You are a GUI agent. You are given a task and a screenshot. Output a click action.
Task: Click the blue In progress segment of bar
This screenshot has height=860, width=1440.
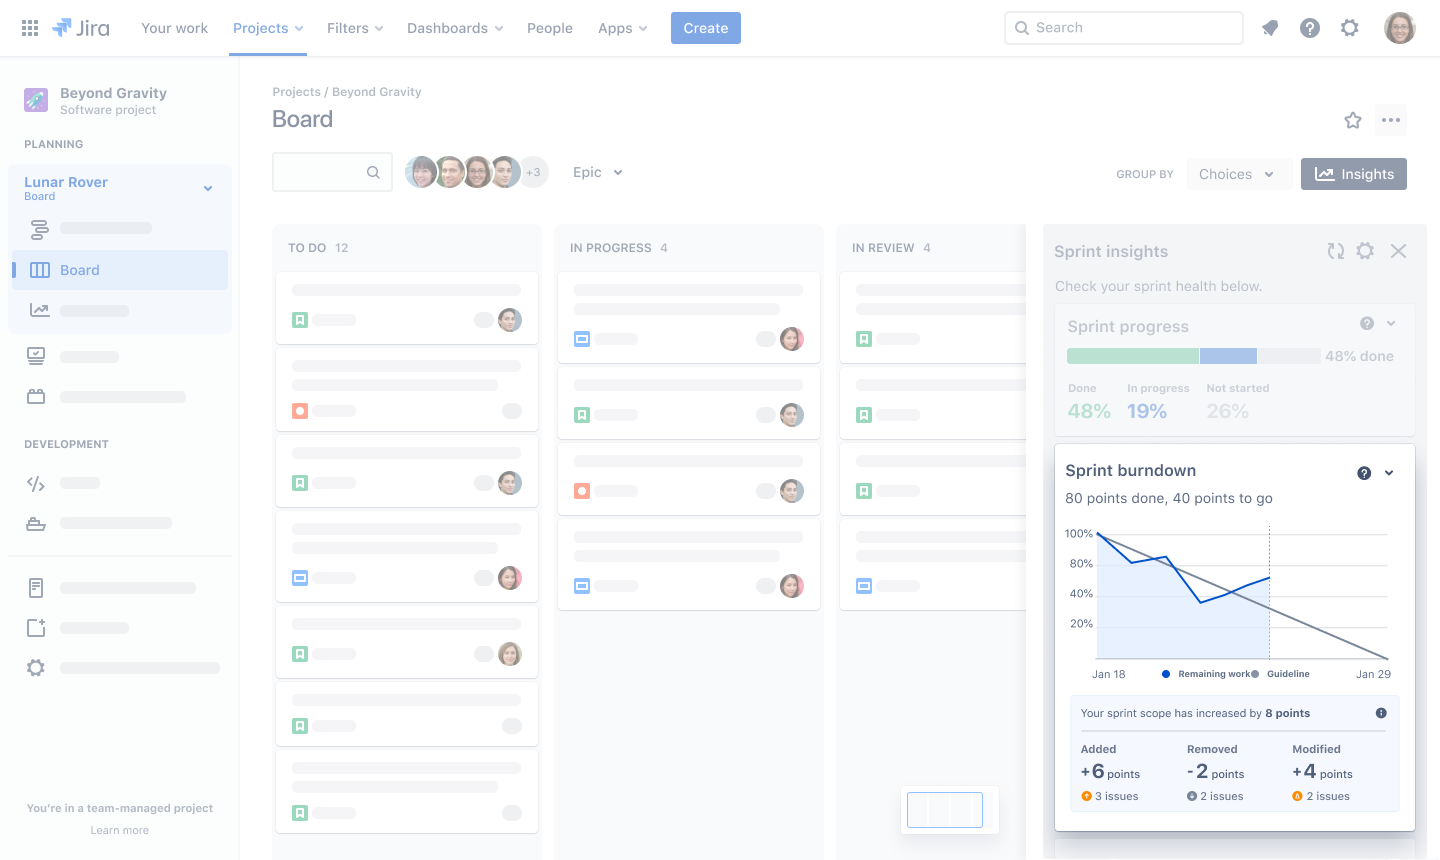click(x=1228, y=356)
